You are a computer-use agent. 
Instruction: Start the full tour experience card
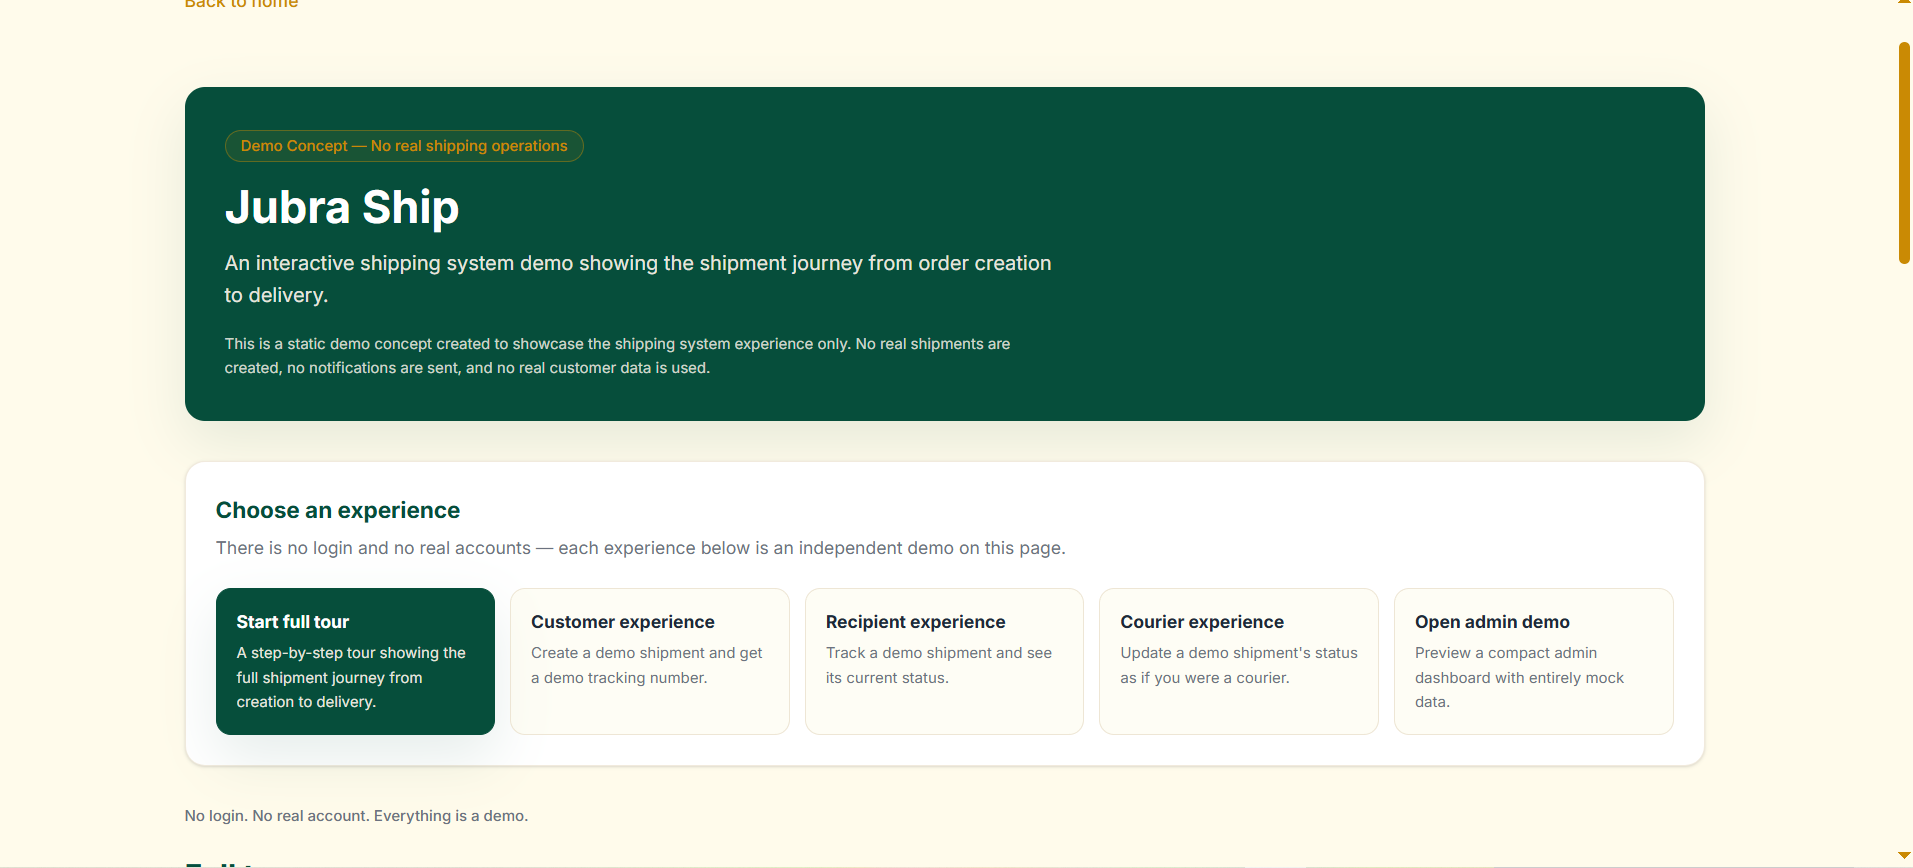pos(355,661)
